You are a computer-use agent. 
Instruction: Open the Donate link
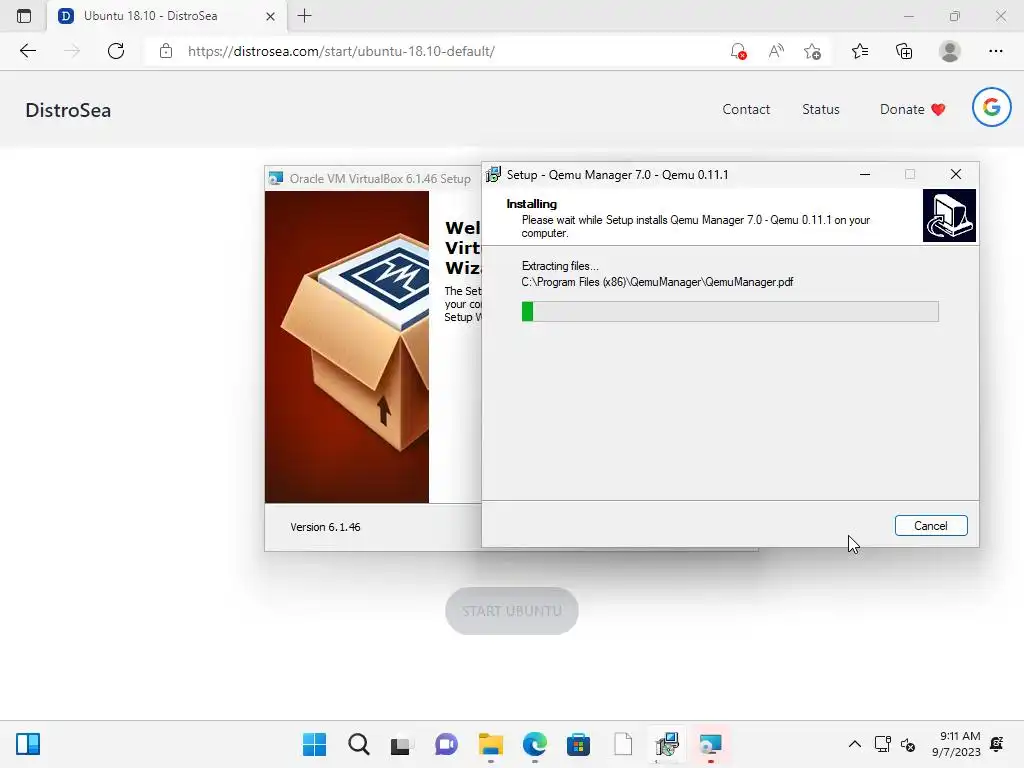912,109
